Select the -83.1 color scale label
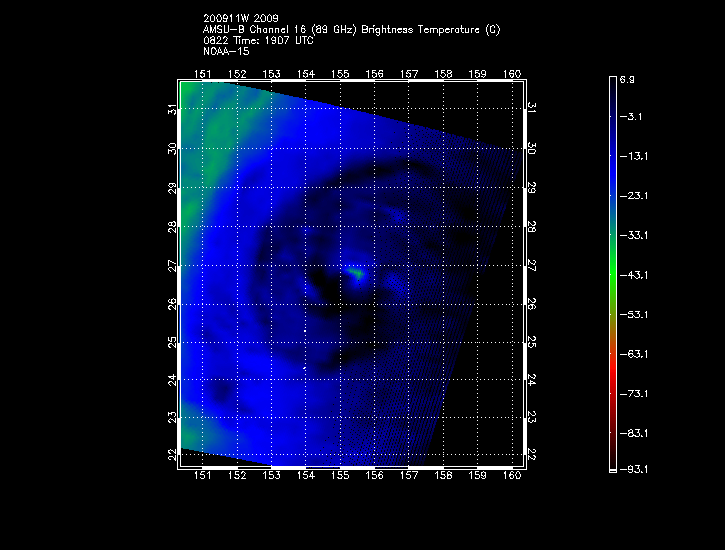The height and width of the screenshot is (550, 725). (634, 434)
